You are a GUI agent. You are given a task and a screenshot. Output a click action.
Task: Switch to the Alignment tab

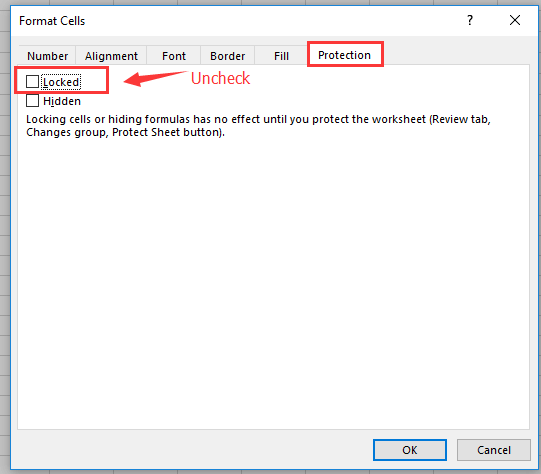point(111,56)
